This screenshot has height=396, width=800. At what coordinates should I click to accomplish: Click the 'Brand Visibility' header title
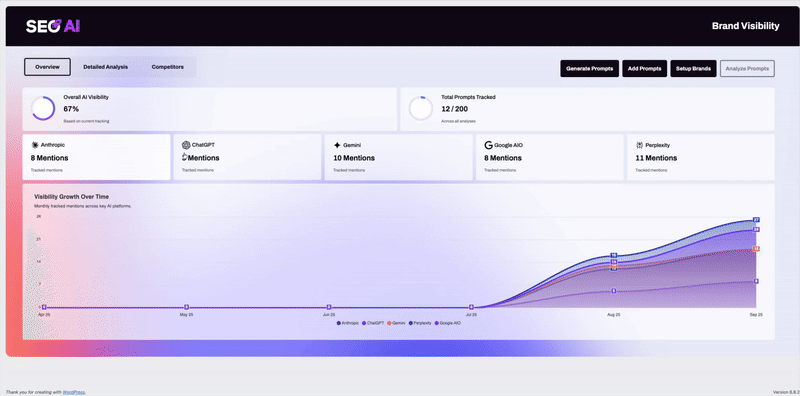point(745,26)
